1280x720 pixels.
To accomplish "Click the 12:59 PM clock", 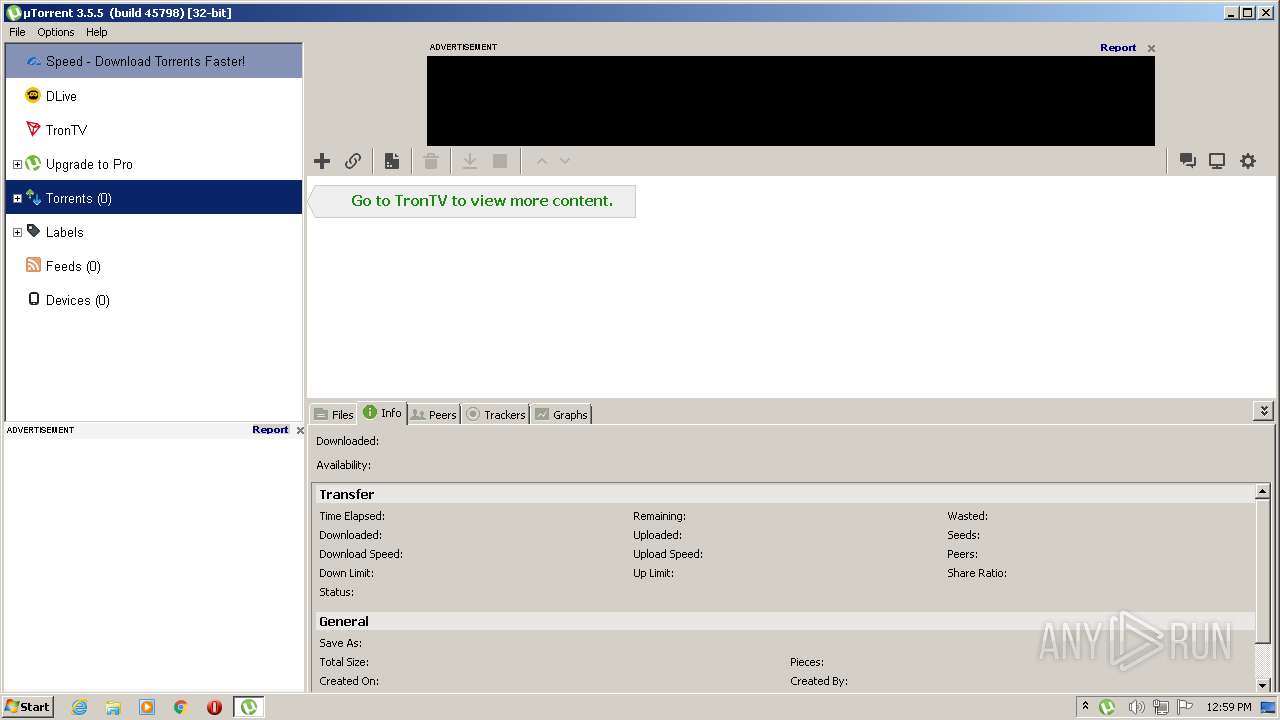I will click(x=1229, y=707).
